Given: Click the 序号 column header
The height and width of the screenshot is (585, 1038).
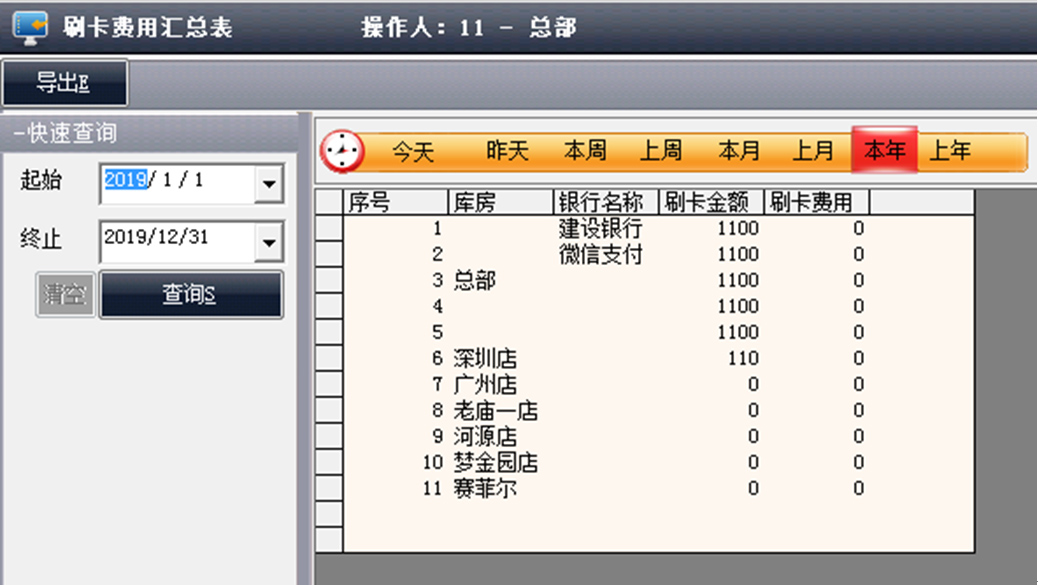Looking at the screenshot, I should coord(395,202).
